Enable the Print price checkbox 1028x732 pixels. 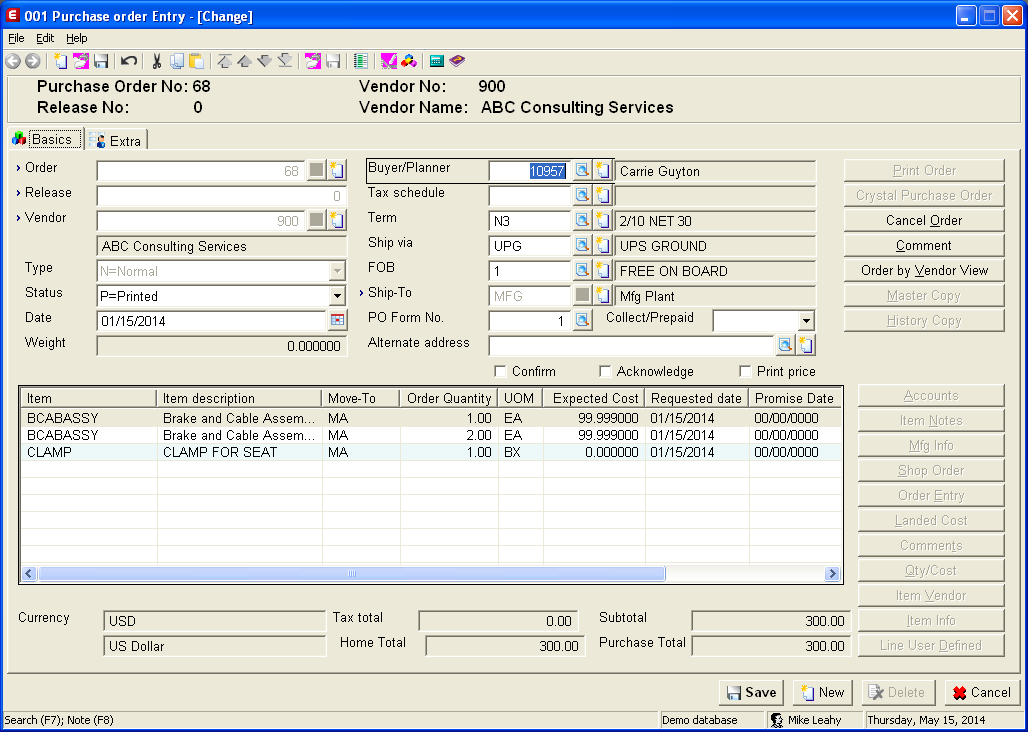(745, 372)
